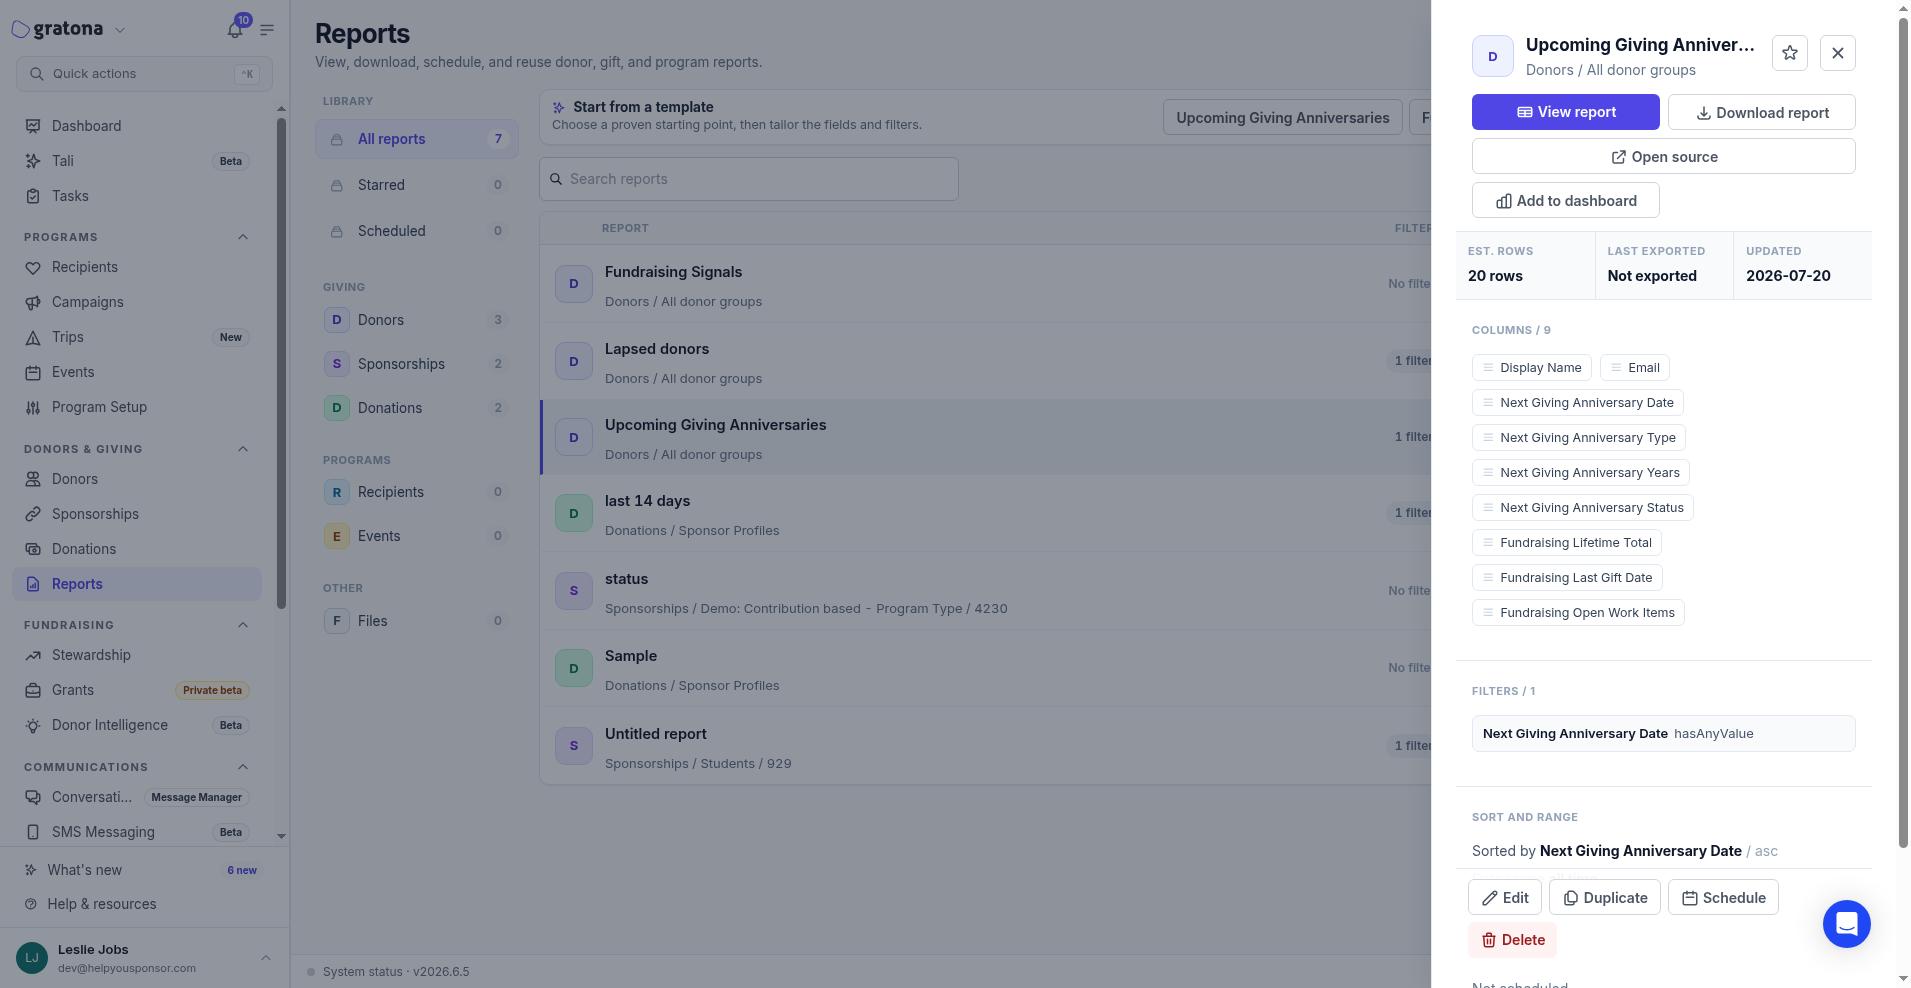Click the Search reports field

coord(749,179)
